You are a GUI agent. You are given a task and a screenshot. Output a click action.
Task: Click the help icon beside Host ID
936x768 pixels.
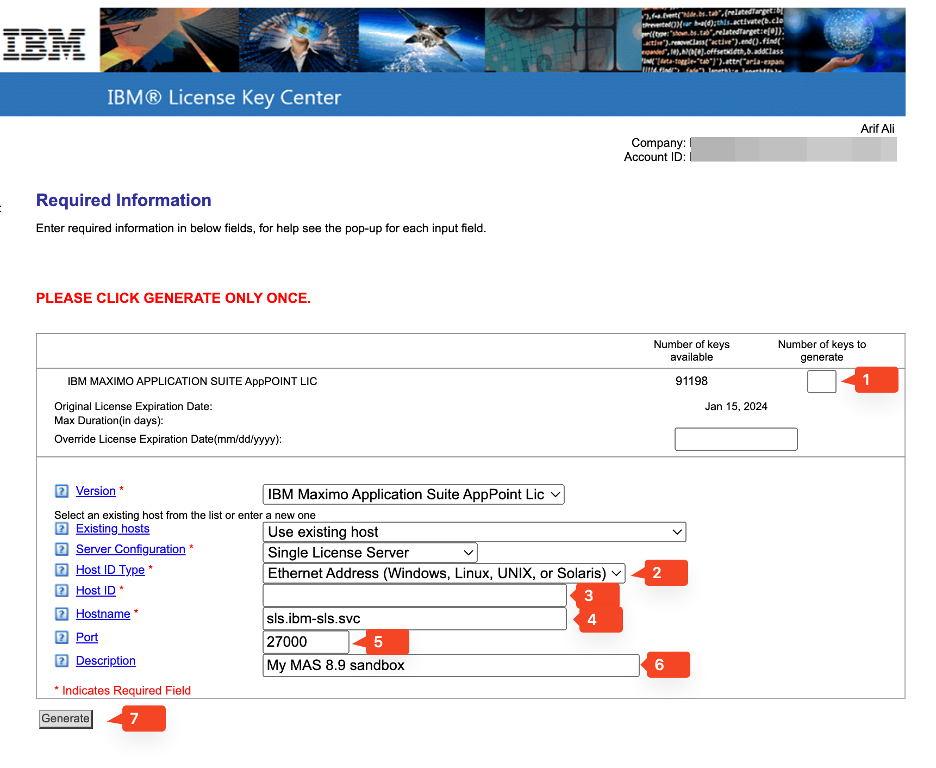point(61,590)
